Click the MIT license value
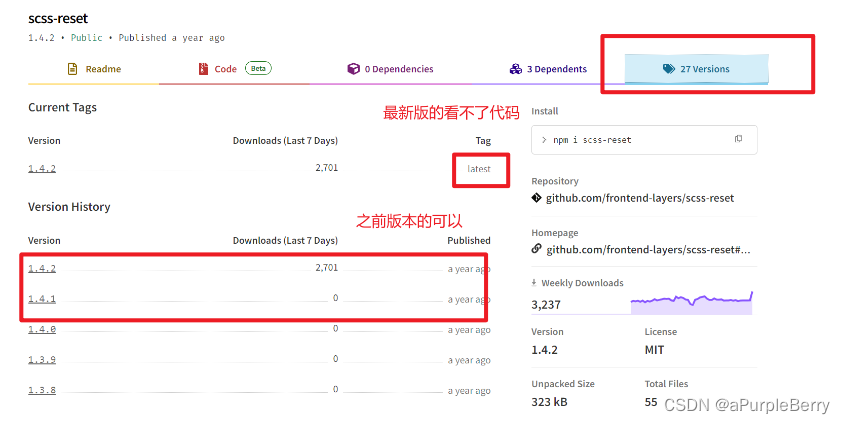The height and width of the screenshot is (424, 845). point(654,350)
